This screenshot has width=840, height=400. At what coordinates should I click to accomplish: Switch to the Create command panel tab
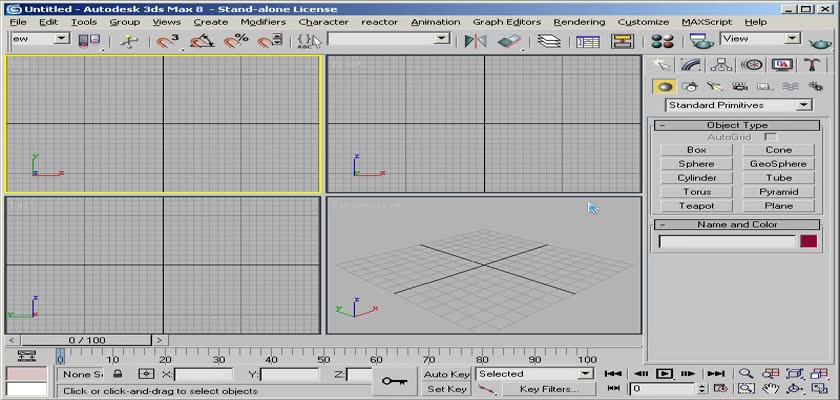tap(662, 65)
